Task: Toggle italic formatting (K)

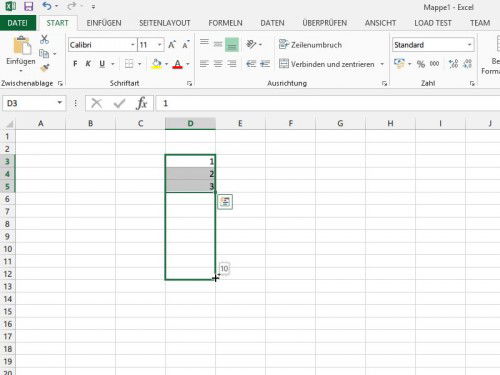Action: tap(88, 64)
